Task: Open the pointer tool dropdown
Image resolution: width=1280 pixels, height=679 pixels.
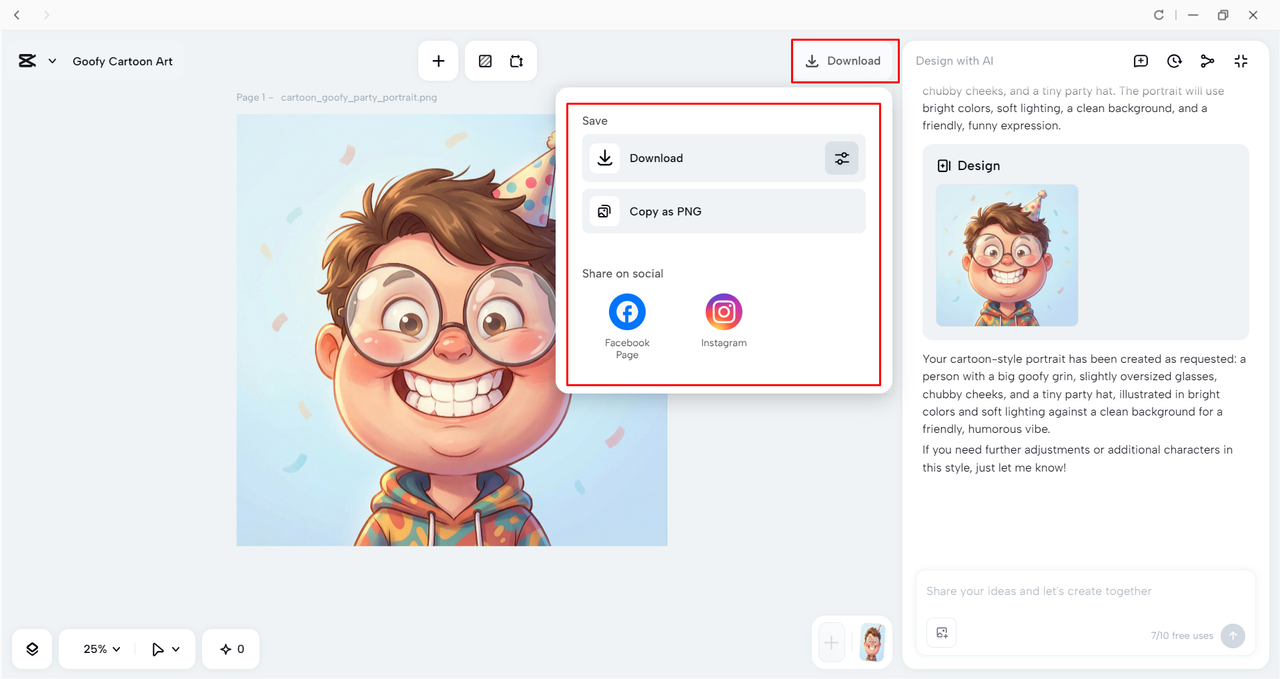Action: (166, 649)
